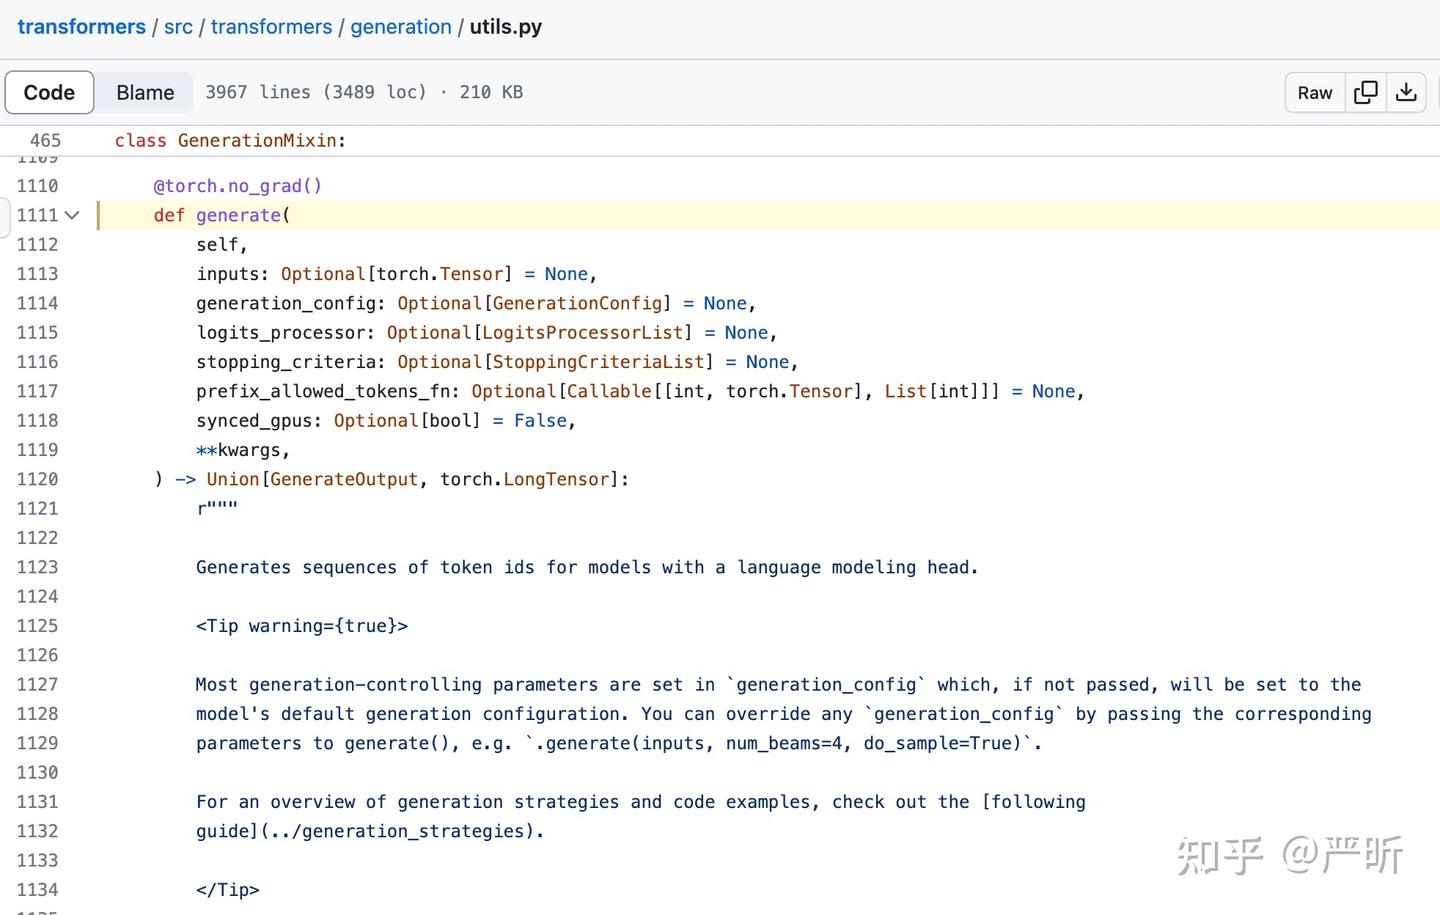Click generate function name in code

click(238, 215)
